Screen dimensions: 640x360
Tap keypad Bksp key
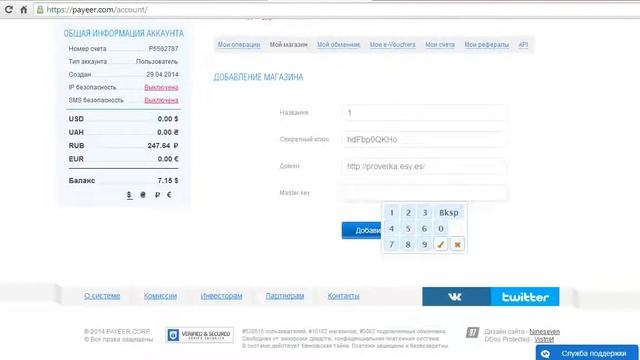tap(449, 213)
